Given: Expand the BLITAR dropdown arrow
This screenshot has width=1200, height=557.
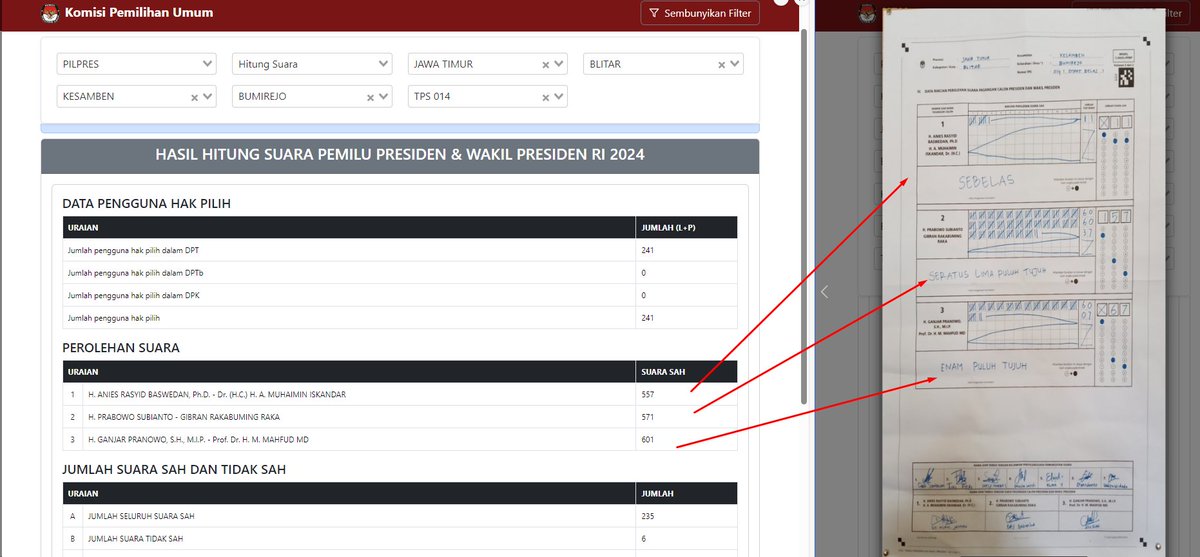Looking at the screenshot, I should pos(735,64).
